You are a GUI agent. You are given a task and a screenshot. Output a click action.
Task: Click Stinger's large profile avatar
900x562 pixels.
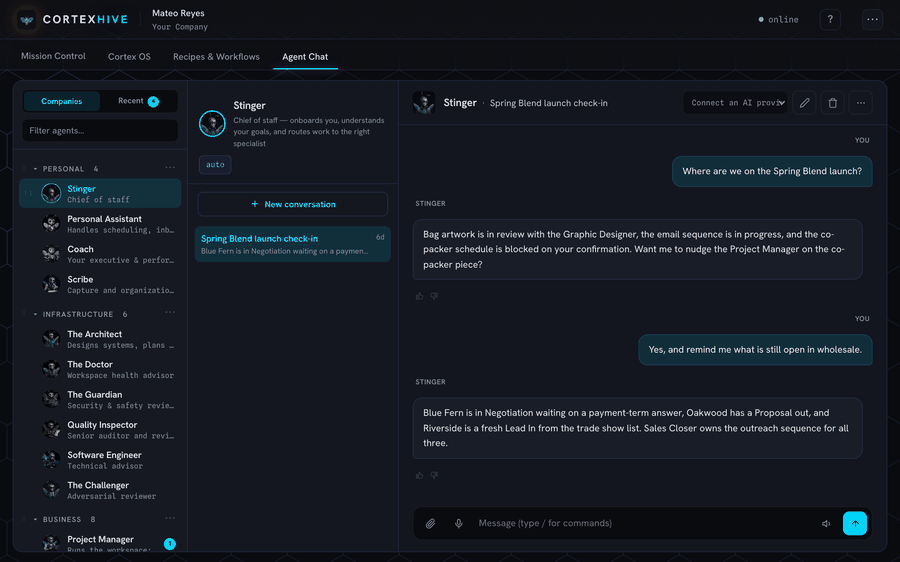212,123
